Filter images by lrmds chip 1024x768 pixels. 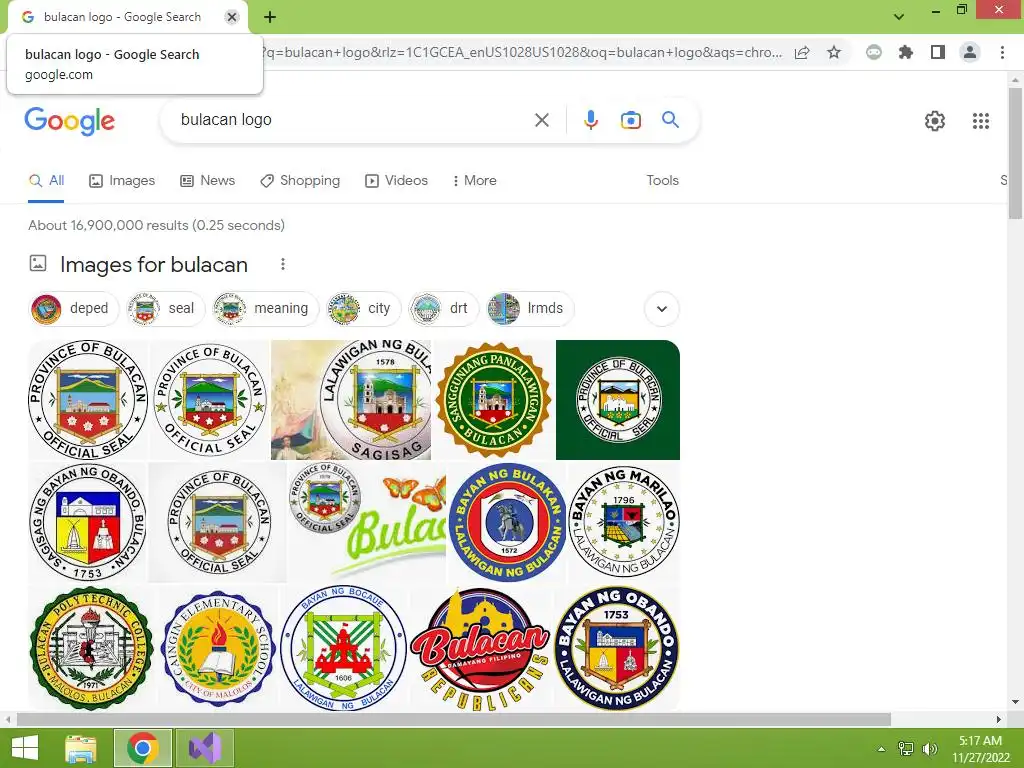tap(530, 308)
